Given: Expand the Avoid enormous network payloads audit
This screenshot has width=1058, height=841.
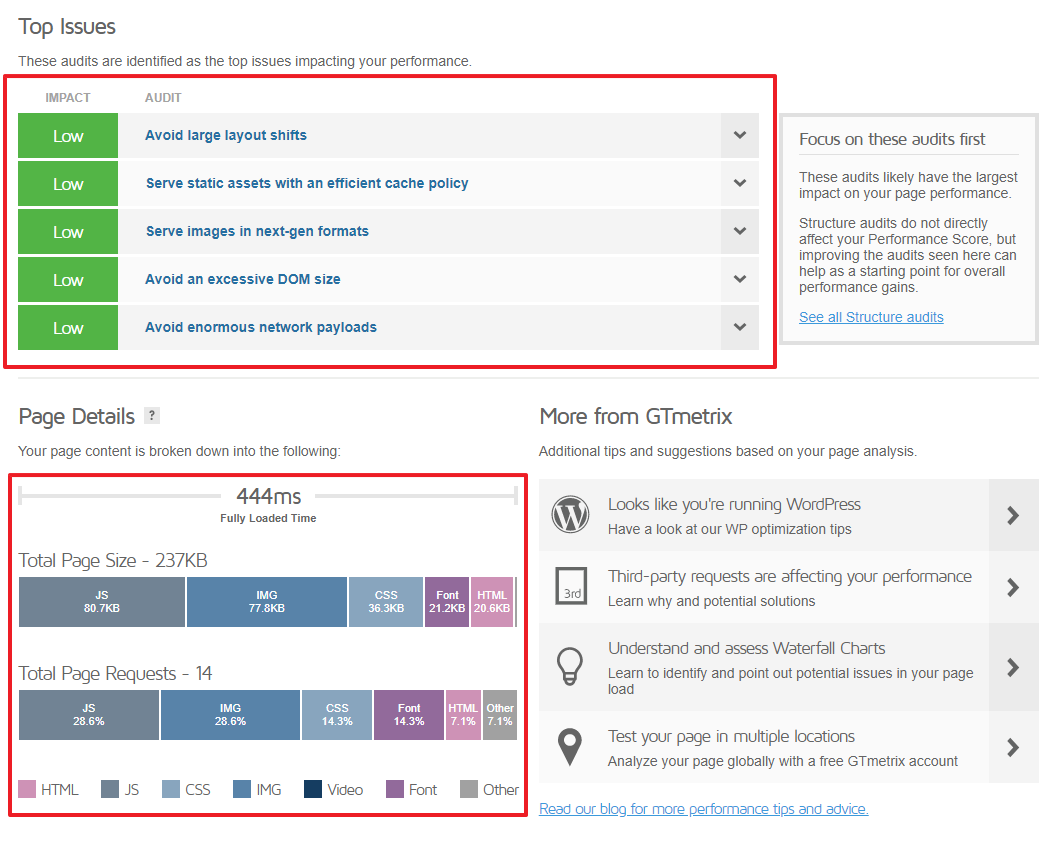Looking at the screenshot, I should pyautogui.click(x=740, y=327).
